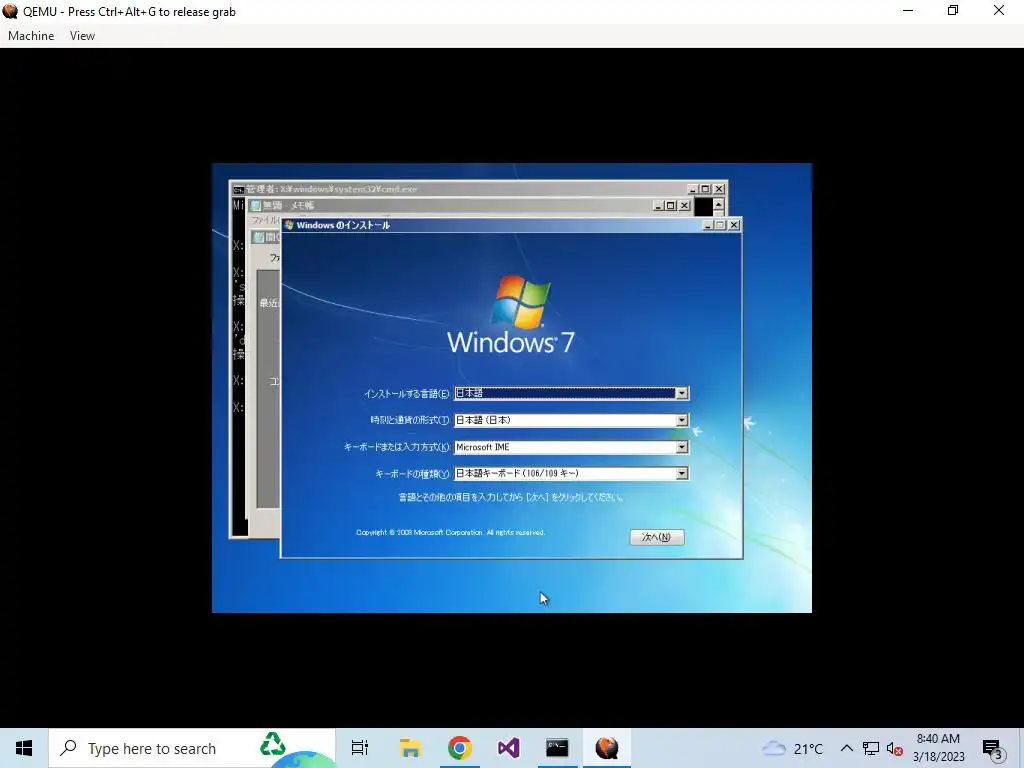
Task: Open the Windows Start menu
Action: point(24,748)
